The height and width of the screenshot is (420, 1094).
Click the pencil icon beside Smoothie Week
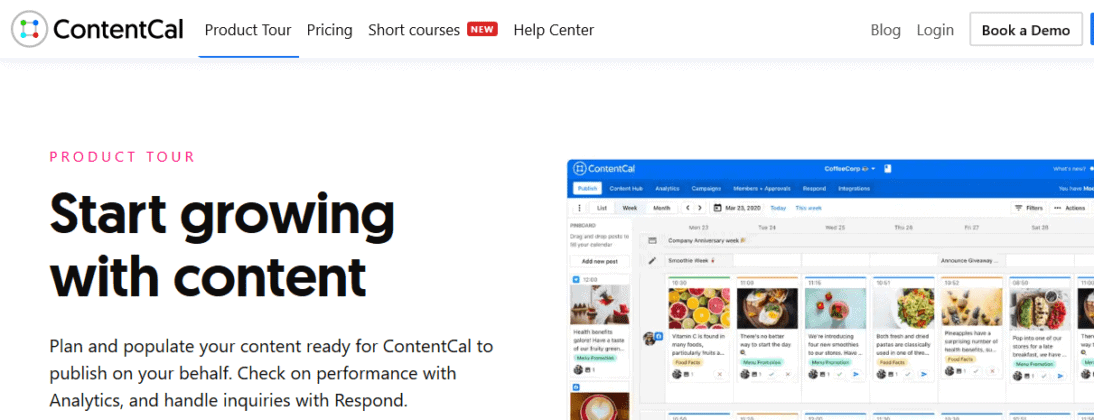click(652, 261)
